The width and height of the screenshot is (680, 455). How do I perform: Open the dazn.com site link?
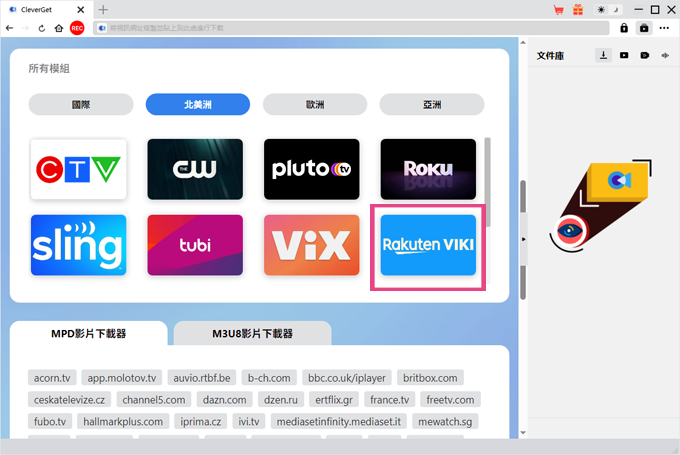pyautogui.click(x=225, y=399)
